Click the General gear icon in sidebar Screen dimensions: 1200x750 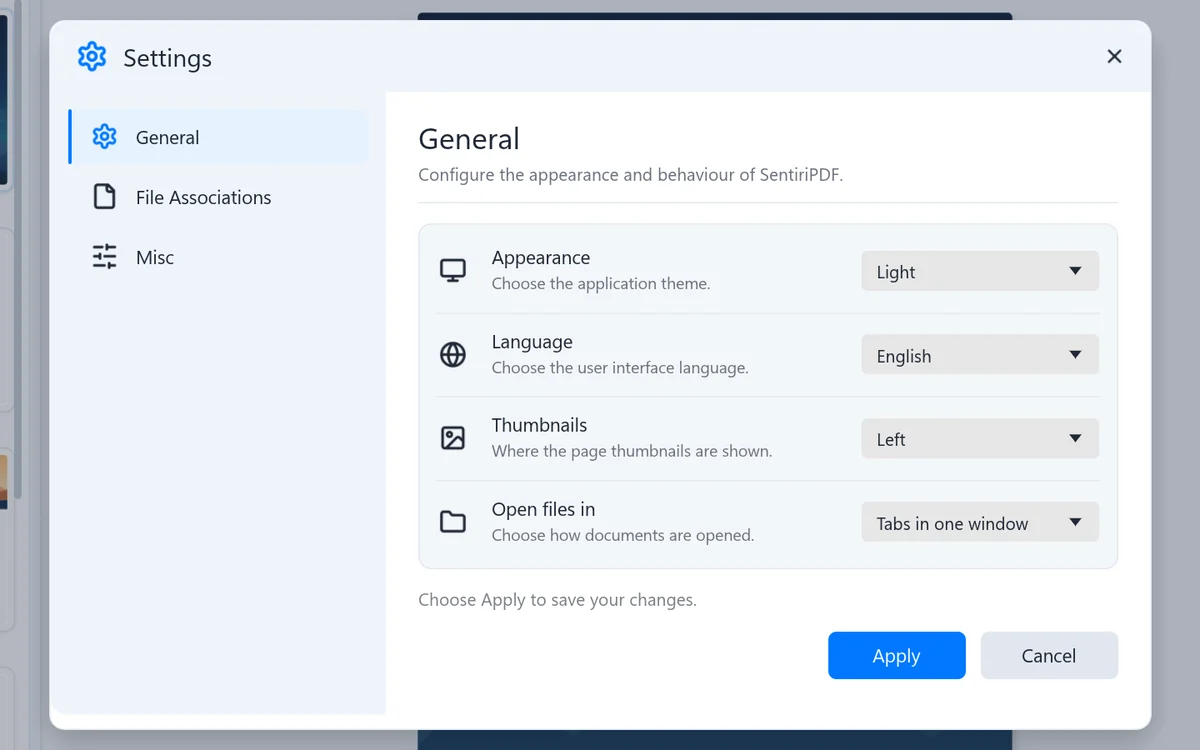tap(105, 137)
